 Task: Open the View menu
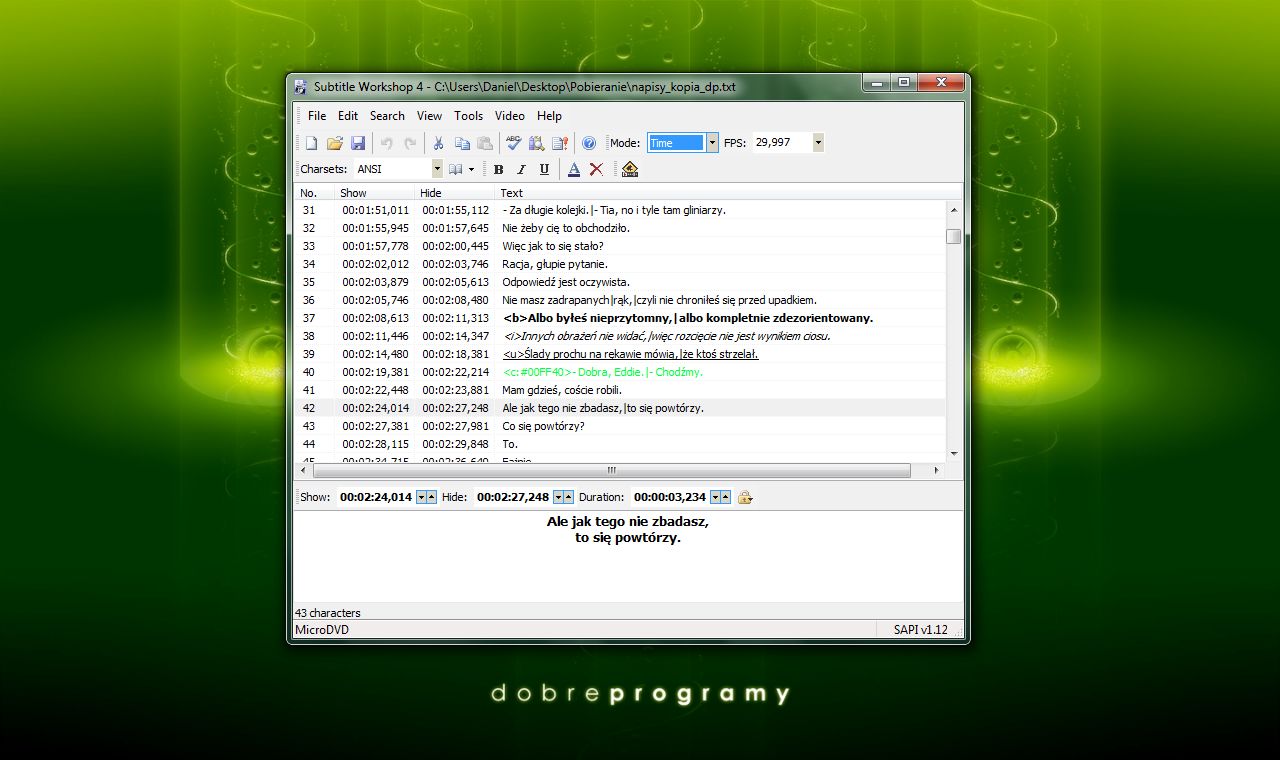429,116
